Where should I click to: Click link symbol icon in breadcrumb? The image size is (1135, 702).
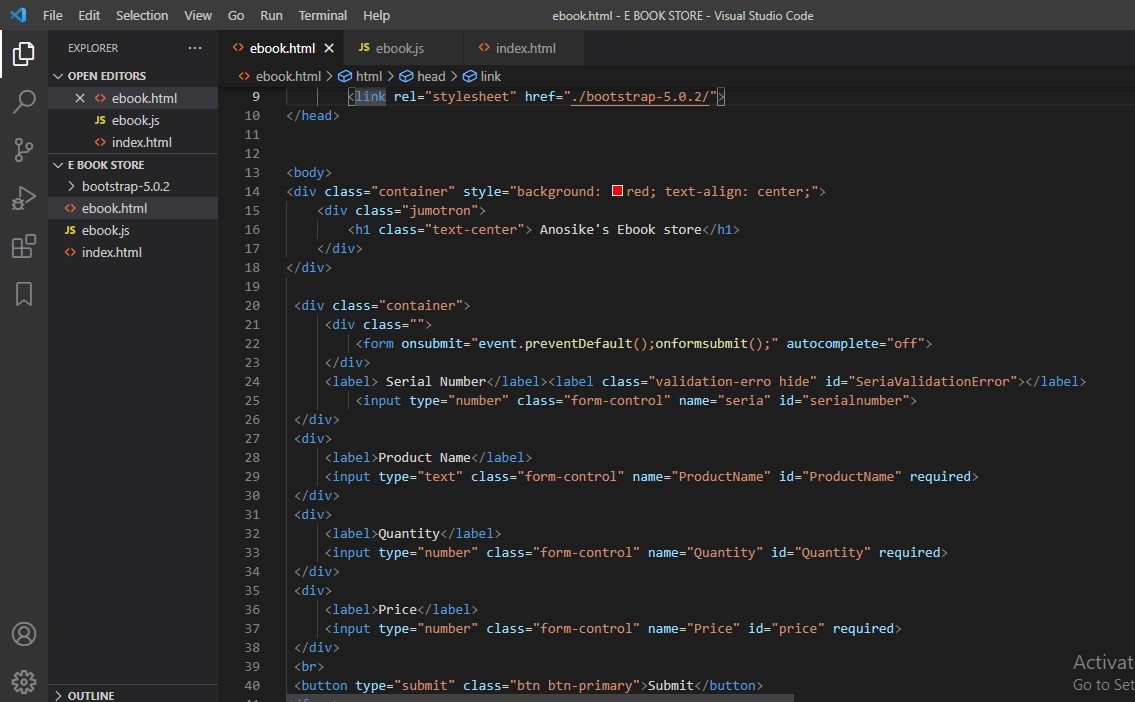click(x=469, y=76)
